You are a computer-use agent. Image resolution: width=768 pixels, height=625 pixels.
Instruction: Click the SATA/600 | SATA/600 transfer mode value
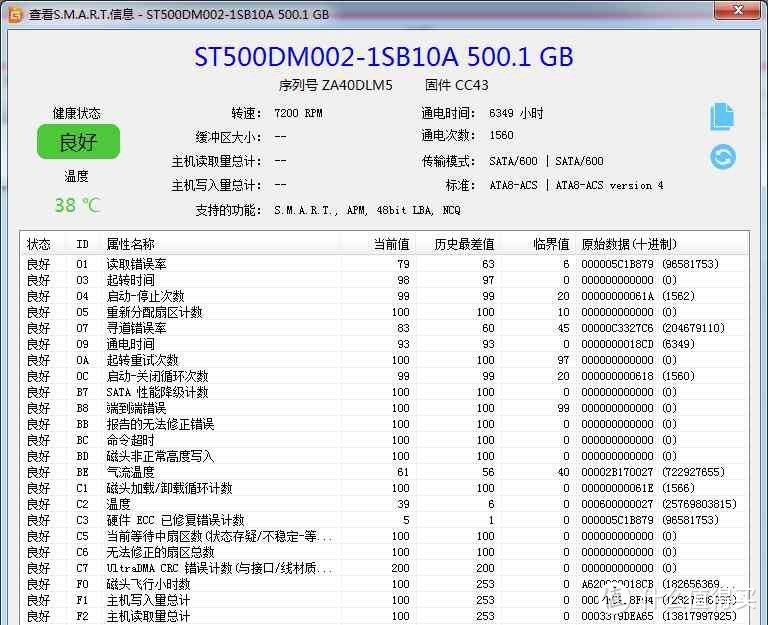(x=546, y=161)
